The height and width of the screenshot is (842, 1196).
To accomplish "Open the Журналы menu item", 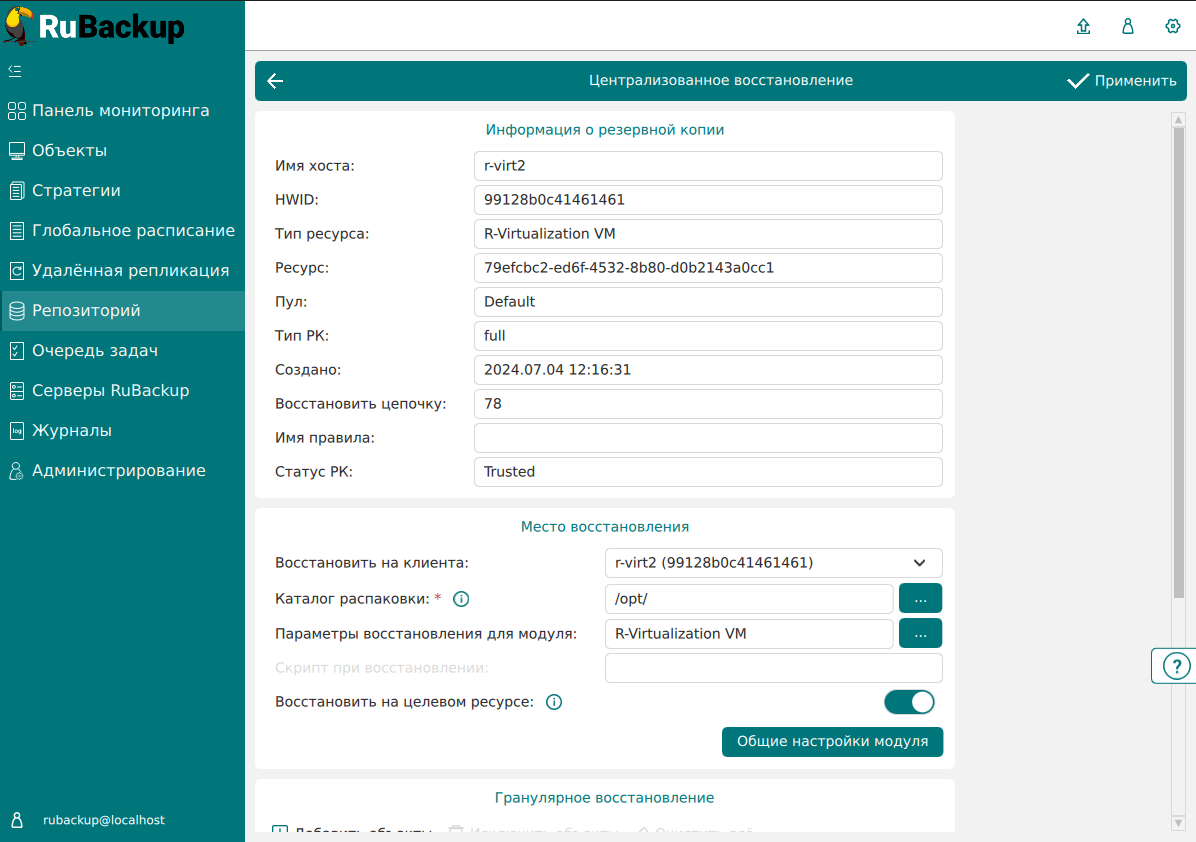I will click(x=72, y=431).
